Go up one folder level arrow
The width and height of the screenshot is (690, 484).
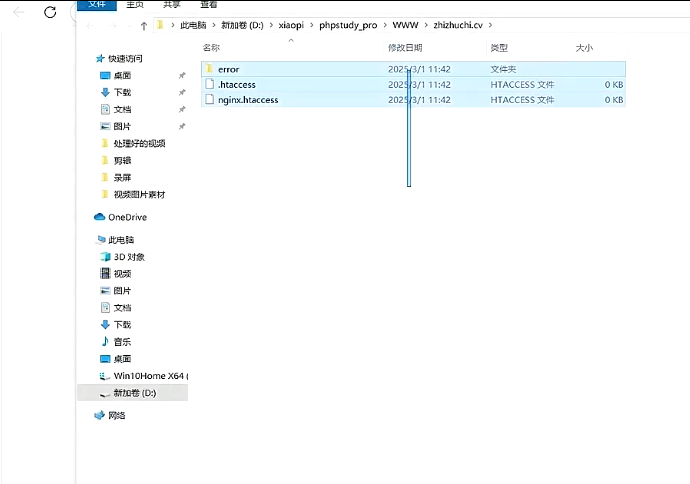[x=143, y=26]
